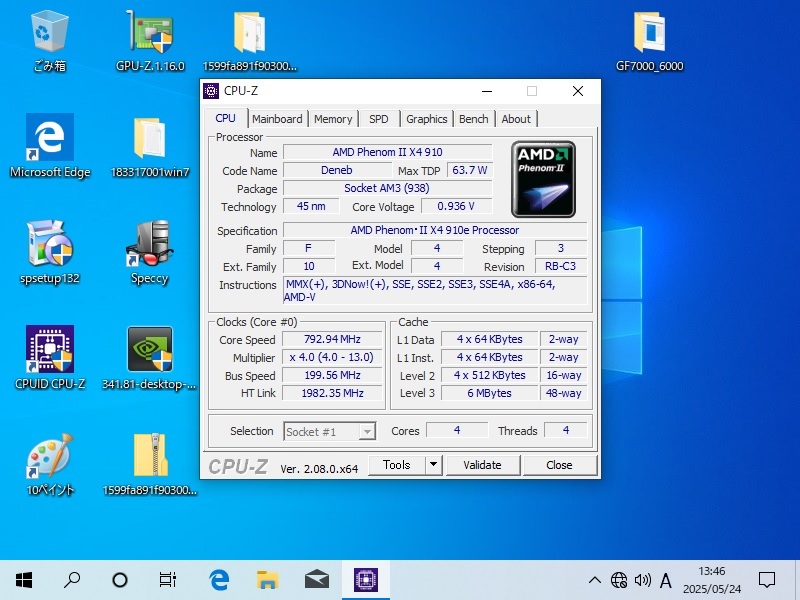This screenshot has height=600, width=800.
Task: Open the Action Center notifications icon
Action: coord(767,580)
